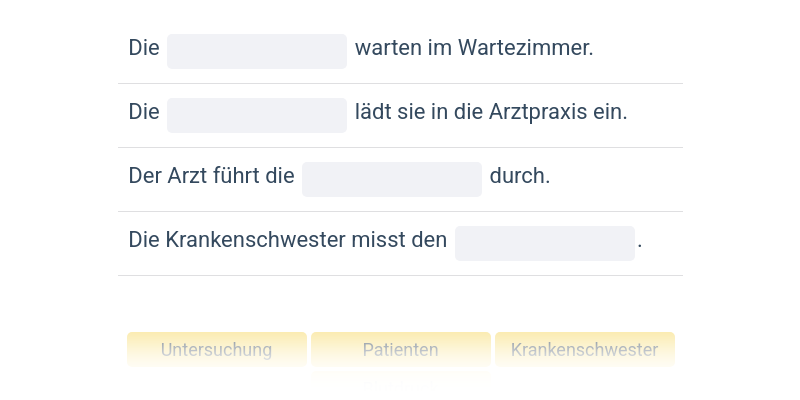Choose the 'Patienten' word tile
This screenshot has height=400, width=800.
[401, 350]
